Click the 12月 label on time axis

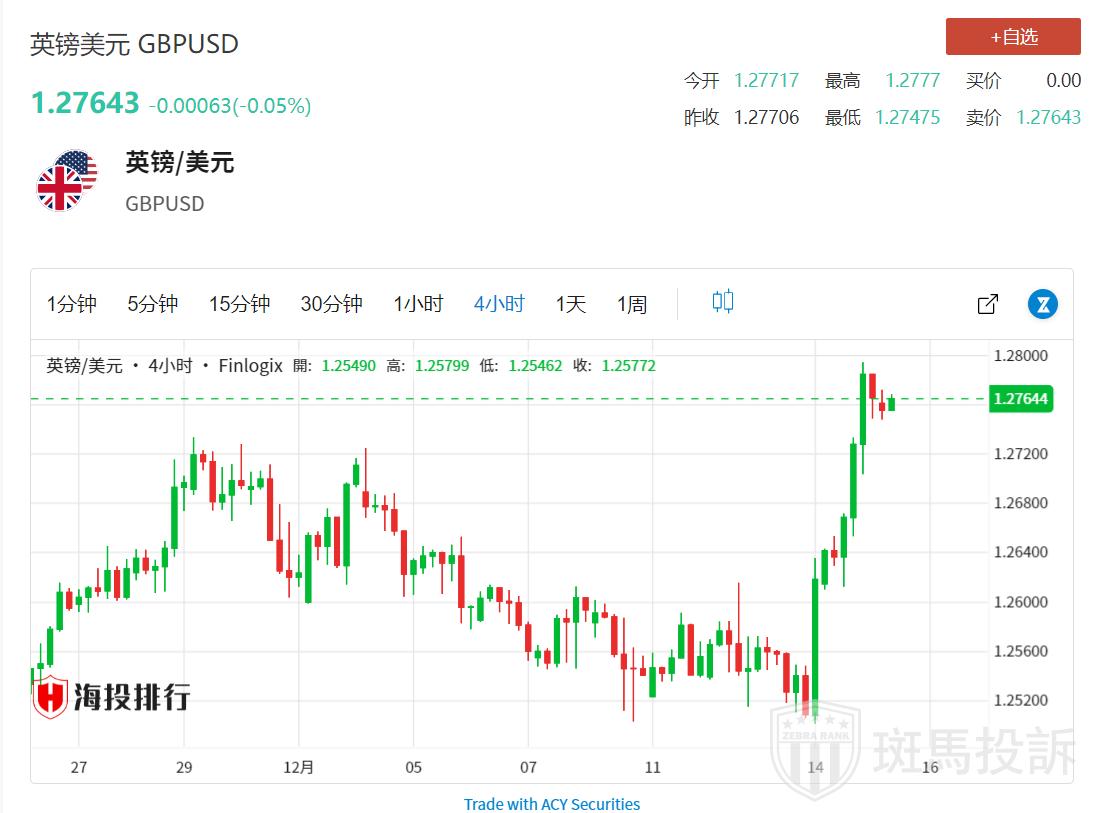point(299,768)
